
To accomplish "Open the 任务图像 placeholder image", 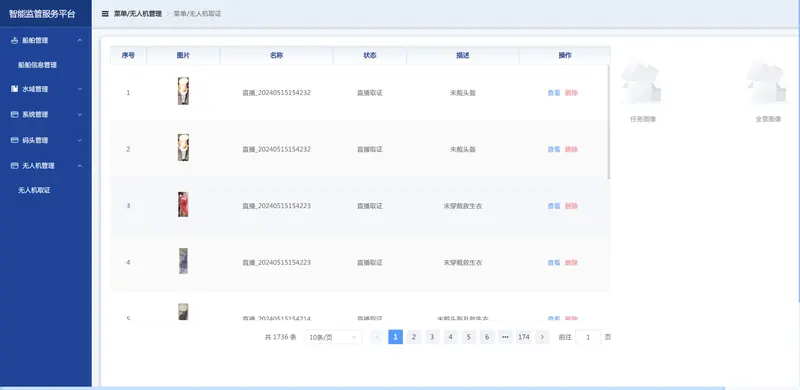I will 642,83.
